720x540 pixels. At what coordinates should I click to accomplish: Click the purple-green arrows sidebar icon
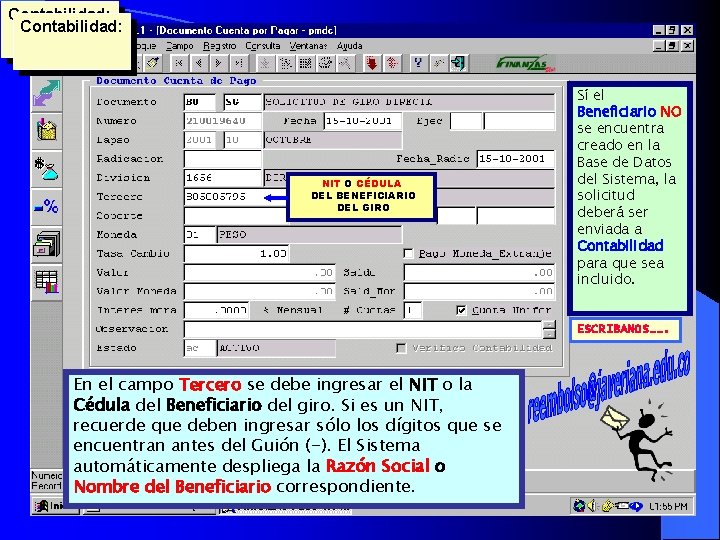click(x=46, y=93)
